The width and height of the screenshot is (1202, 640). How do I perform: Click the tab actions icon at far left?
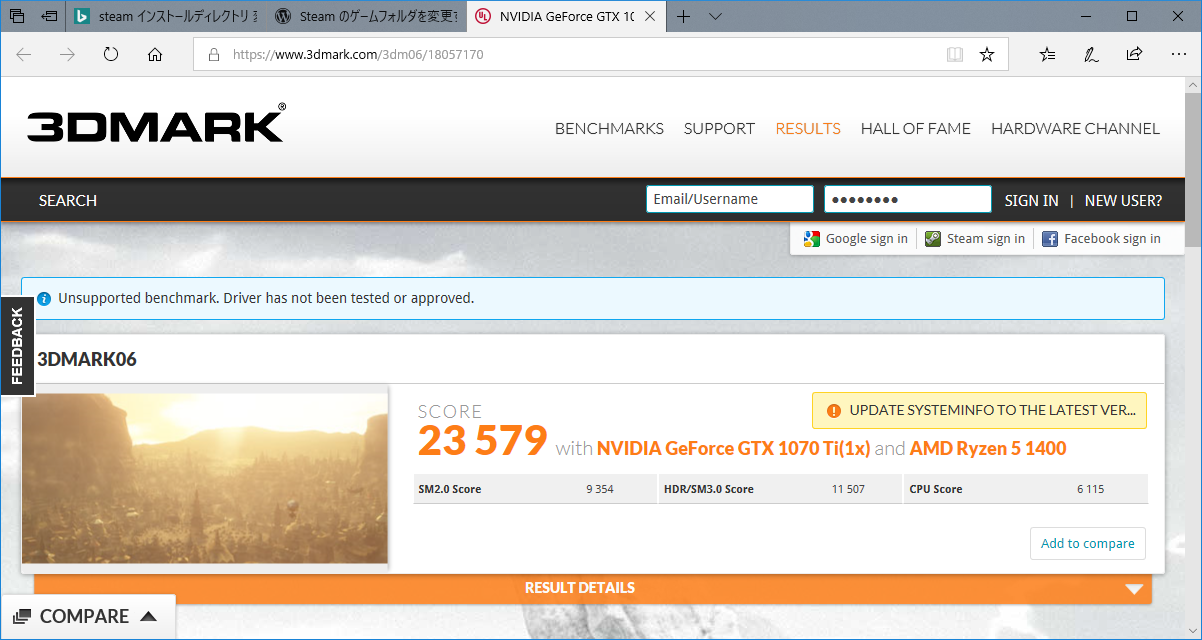(17, 16)
